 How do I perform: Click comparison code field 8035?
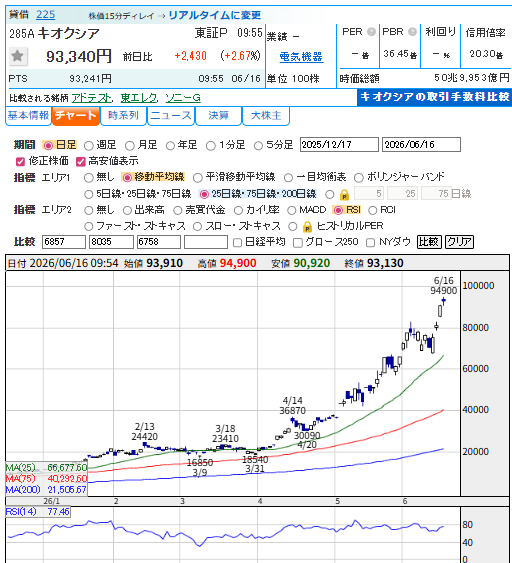(x=111, y=242)
